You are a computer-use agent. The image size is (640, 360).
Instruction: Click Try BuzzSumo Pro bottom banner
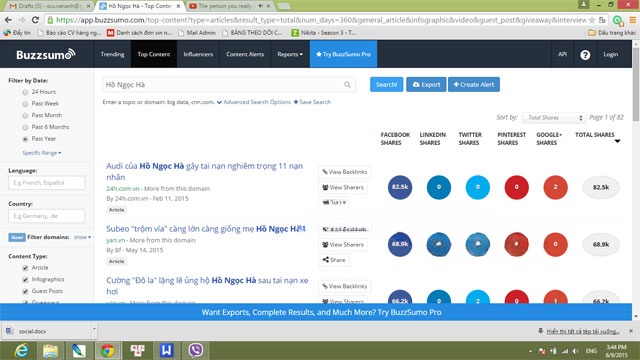(321, 312)
